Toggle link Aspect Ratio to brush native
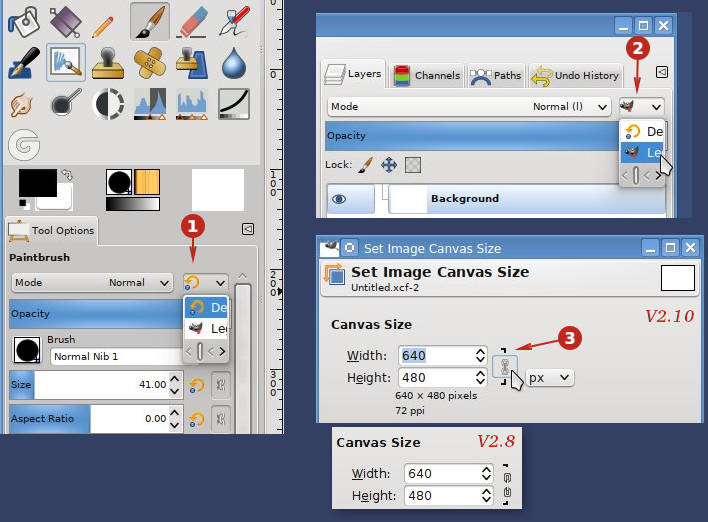Image resolution: width=708 pixels, height=522 pixels. click(x=221, y=419)
